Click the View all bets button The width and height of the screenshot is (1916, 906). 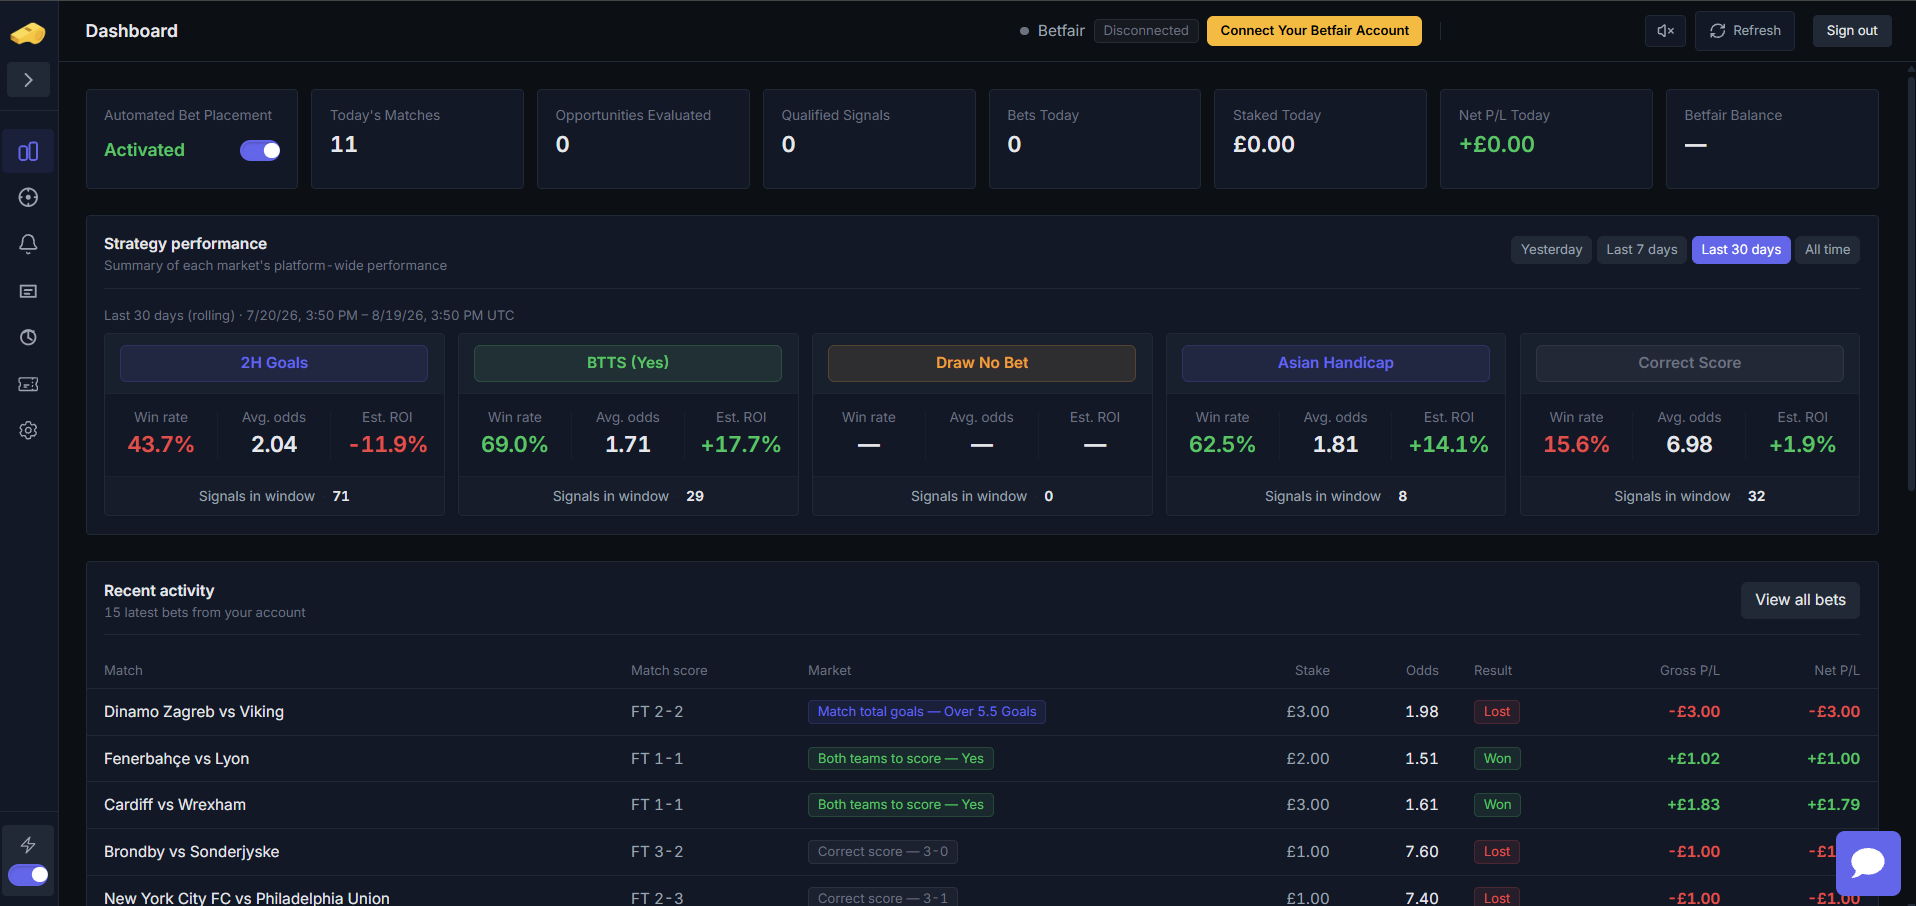pos(1800,600)
